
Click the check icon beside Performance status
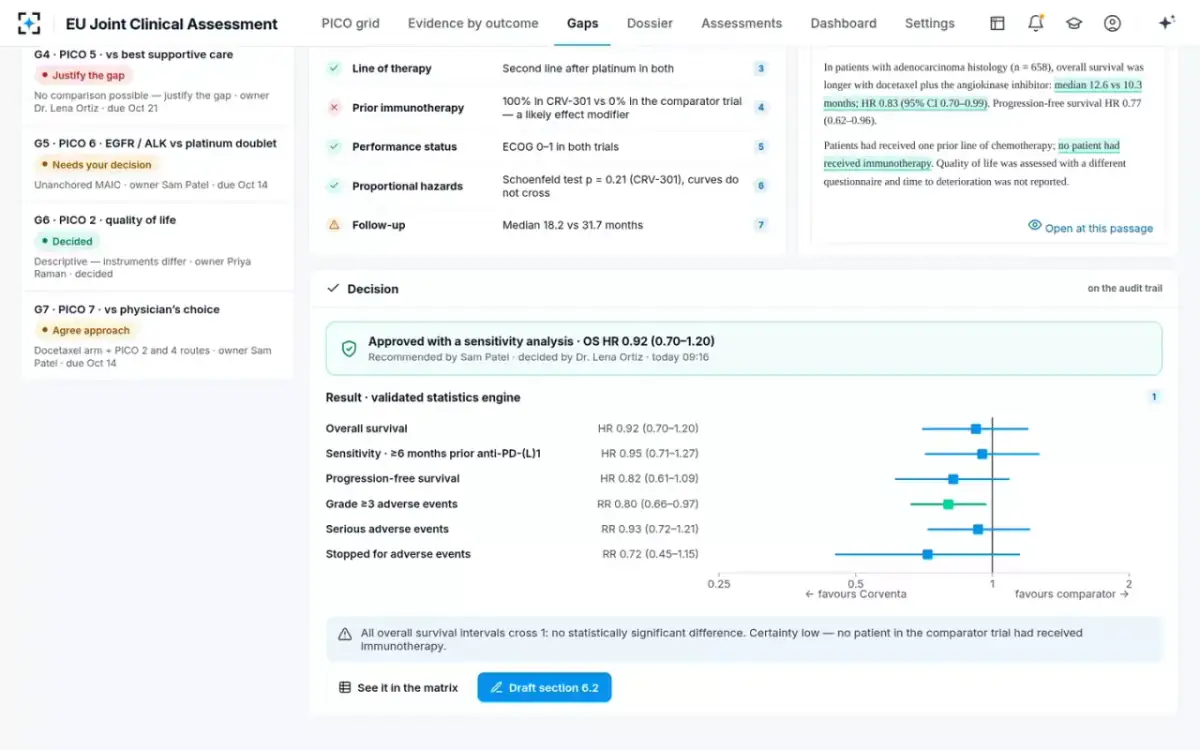click(334, 146)
